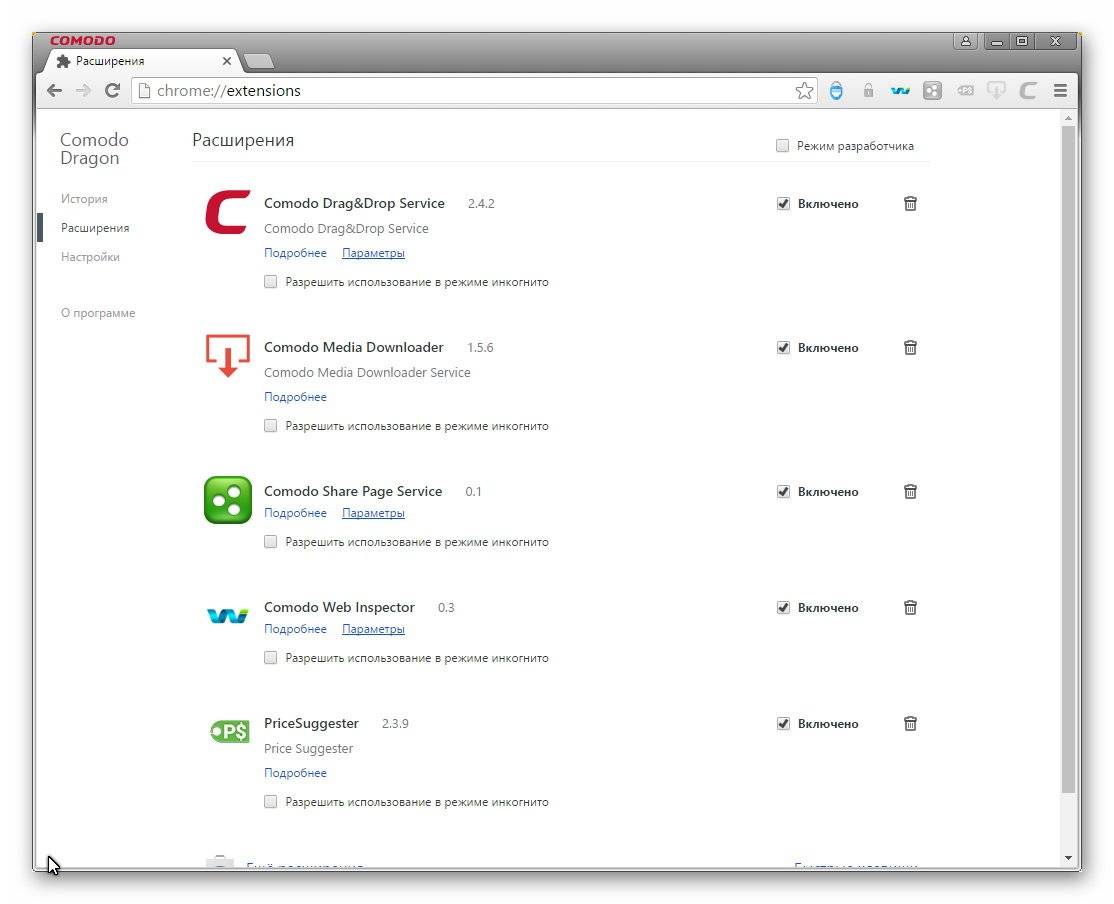Click the page icon in the address bar

[x=144, y=90]
